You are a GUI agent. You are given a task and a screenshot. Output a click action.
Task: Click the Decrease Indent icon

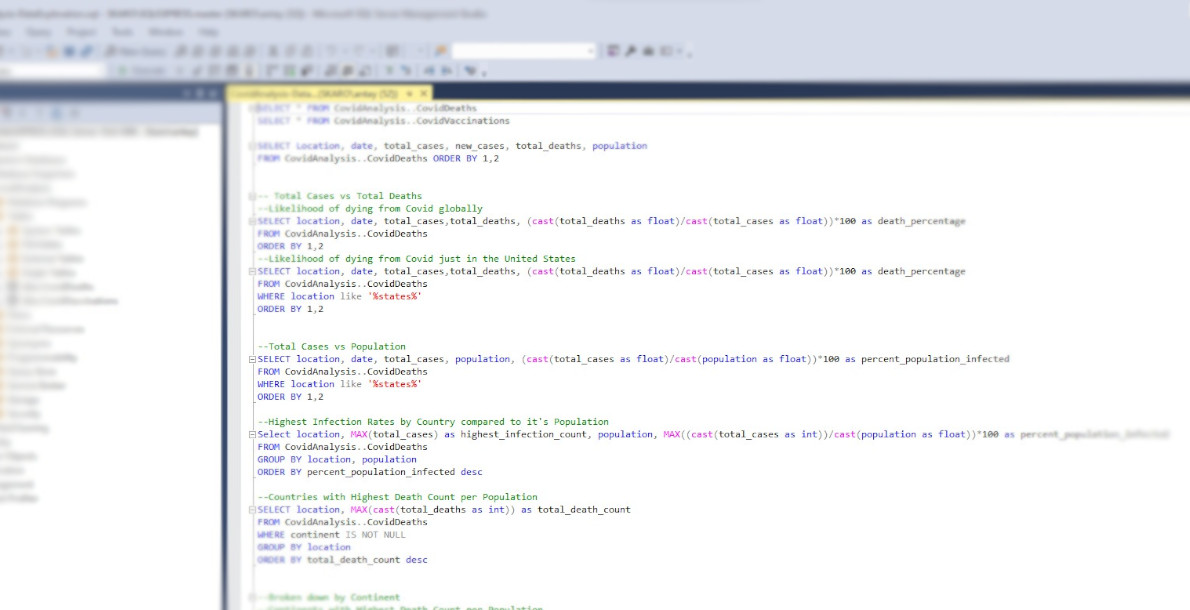pyautogui.click(x=429, y=71)
